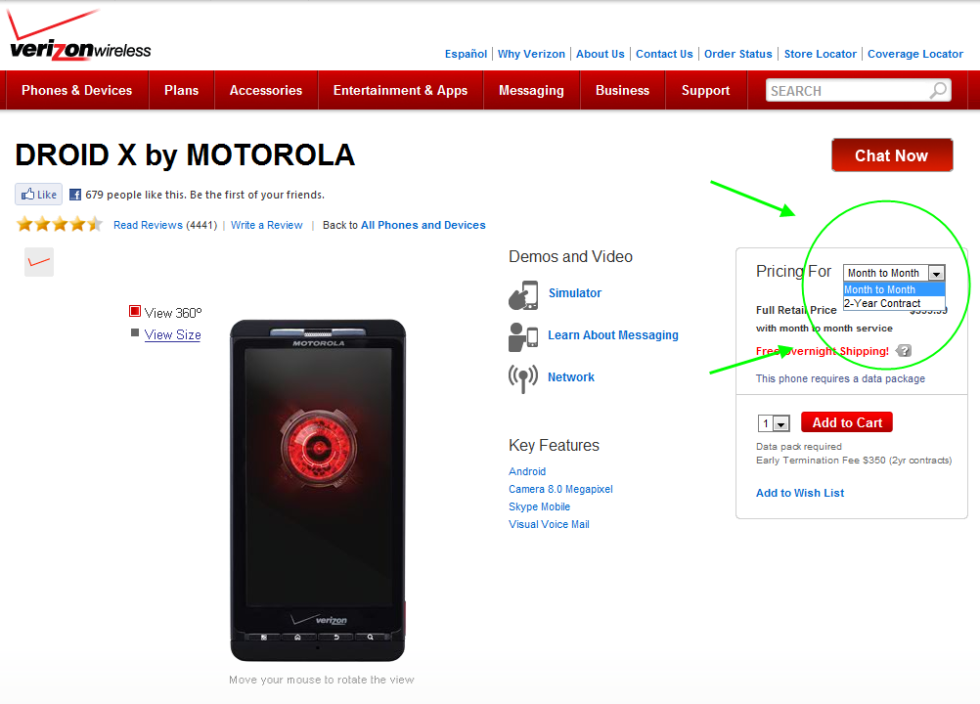
Task: Click Read Reviews (4441) link
Action: (x=165, y=225)
